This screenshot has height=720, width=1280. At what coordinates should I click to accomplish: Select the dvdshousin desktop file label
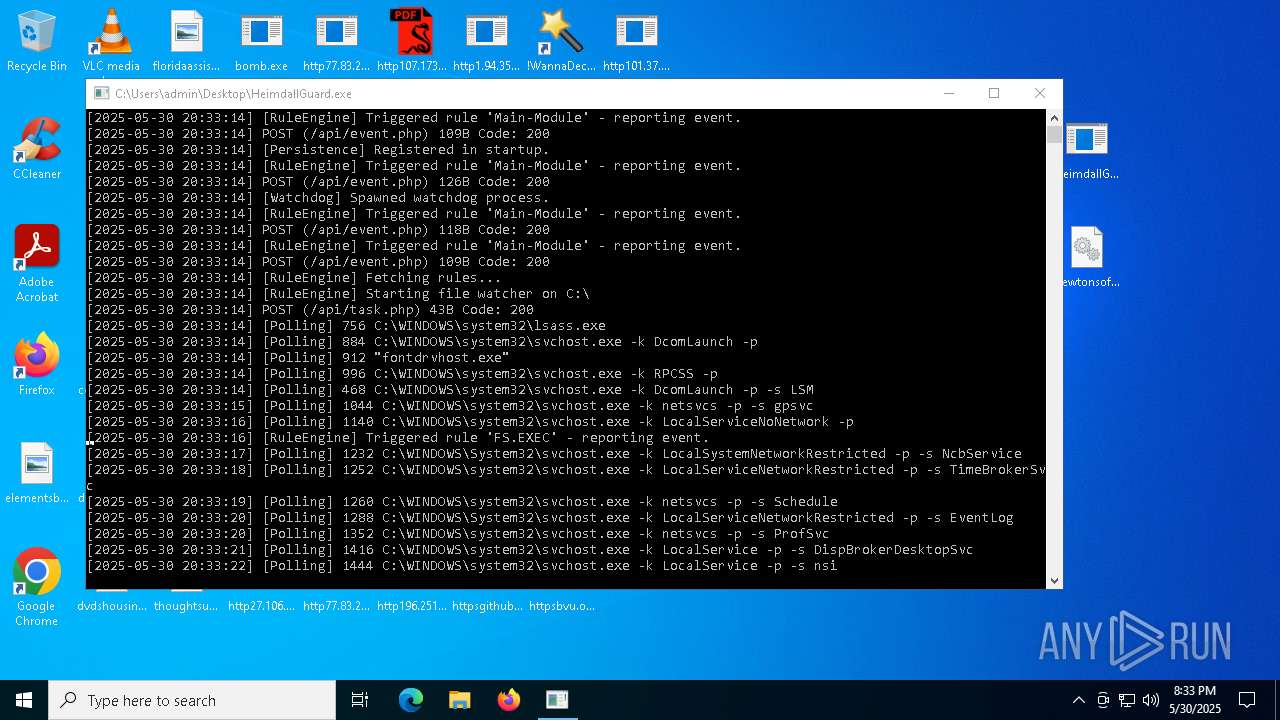112,606
